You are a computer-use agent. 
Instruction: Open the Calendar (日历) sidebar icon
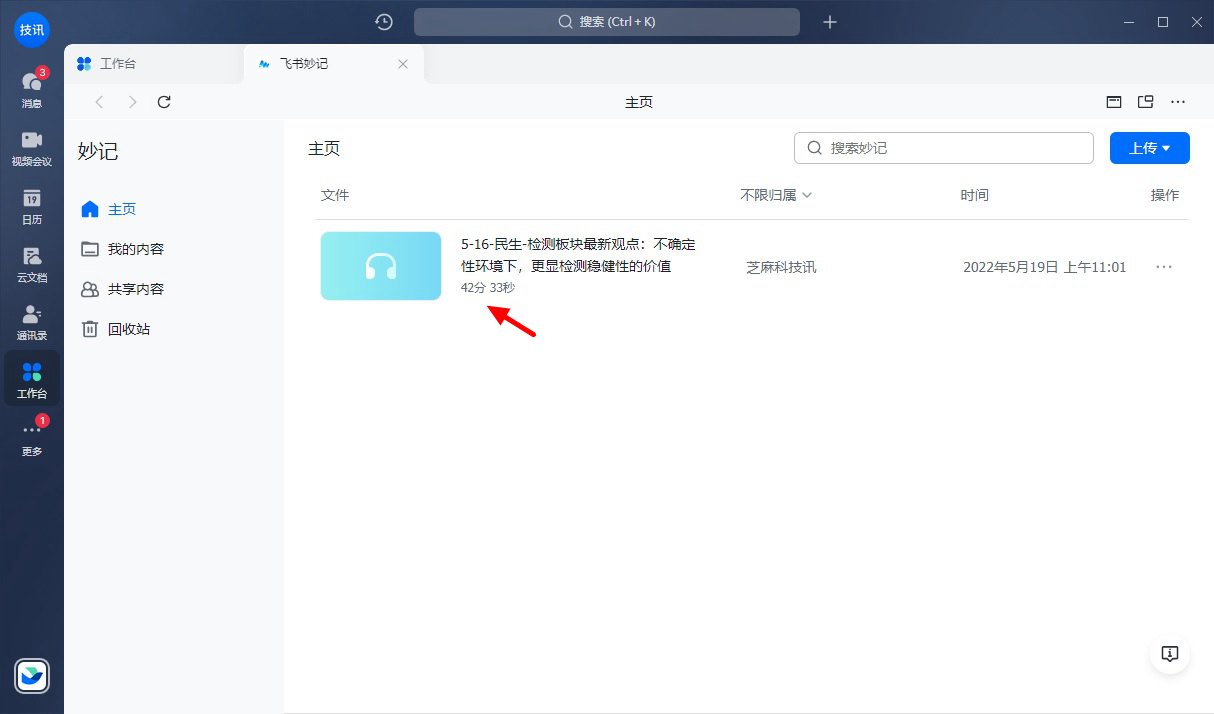[31, 205]
